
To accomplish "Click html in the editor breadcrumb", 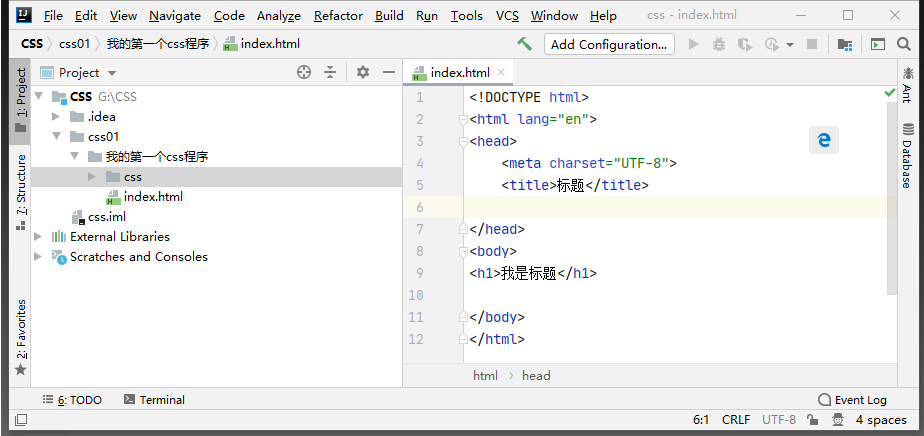I will click(486, 375).
